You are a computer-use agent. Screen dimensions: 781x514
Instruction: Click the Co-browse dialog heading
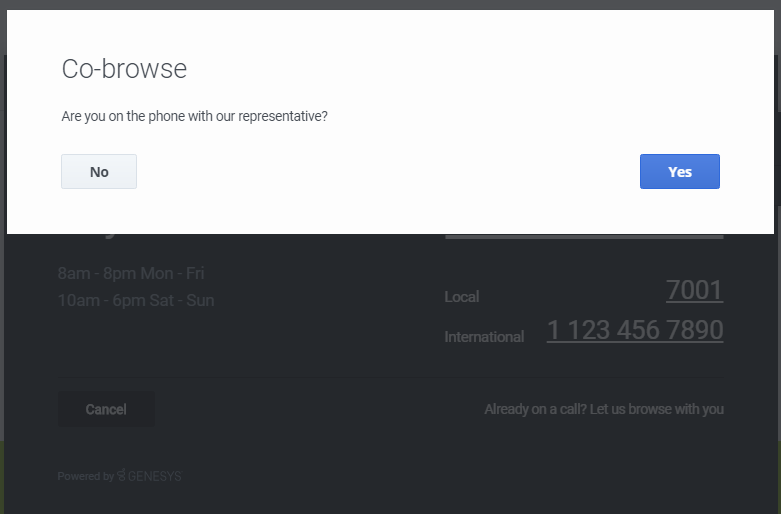pos(124,68)
